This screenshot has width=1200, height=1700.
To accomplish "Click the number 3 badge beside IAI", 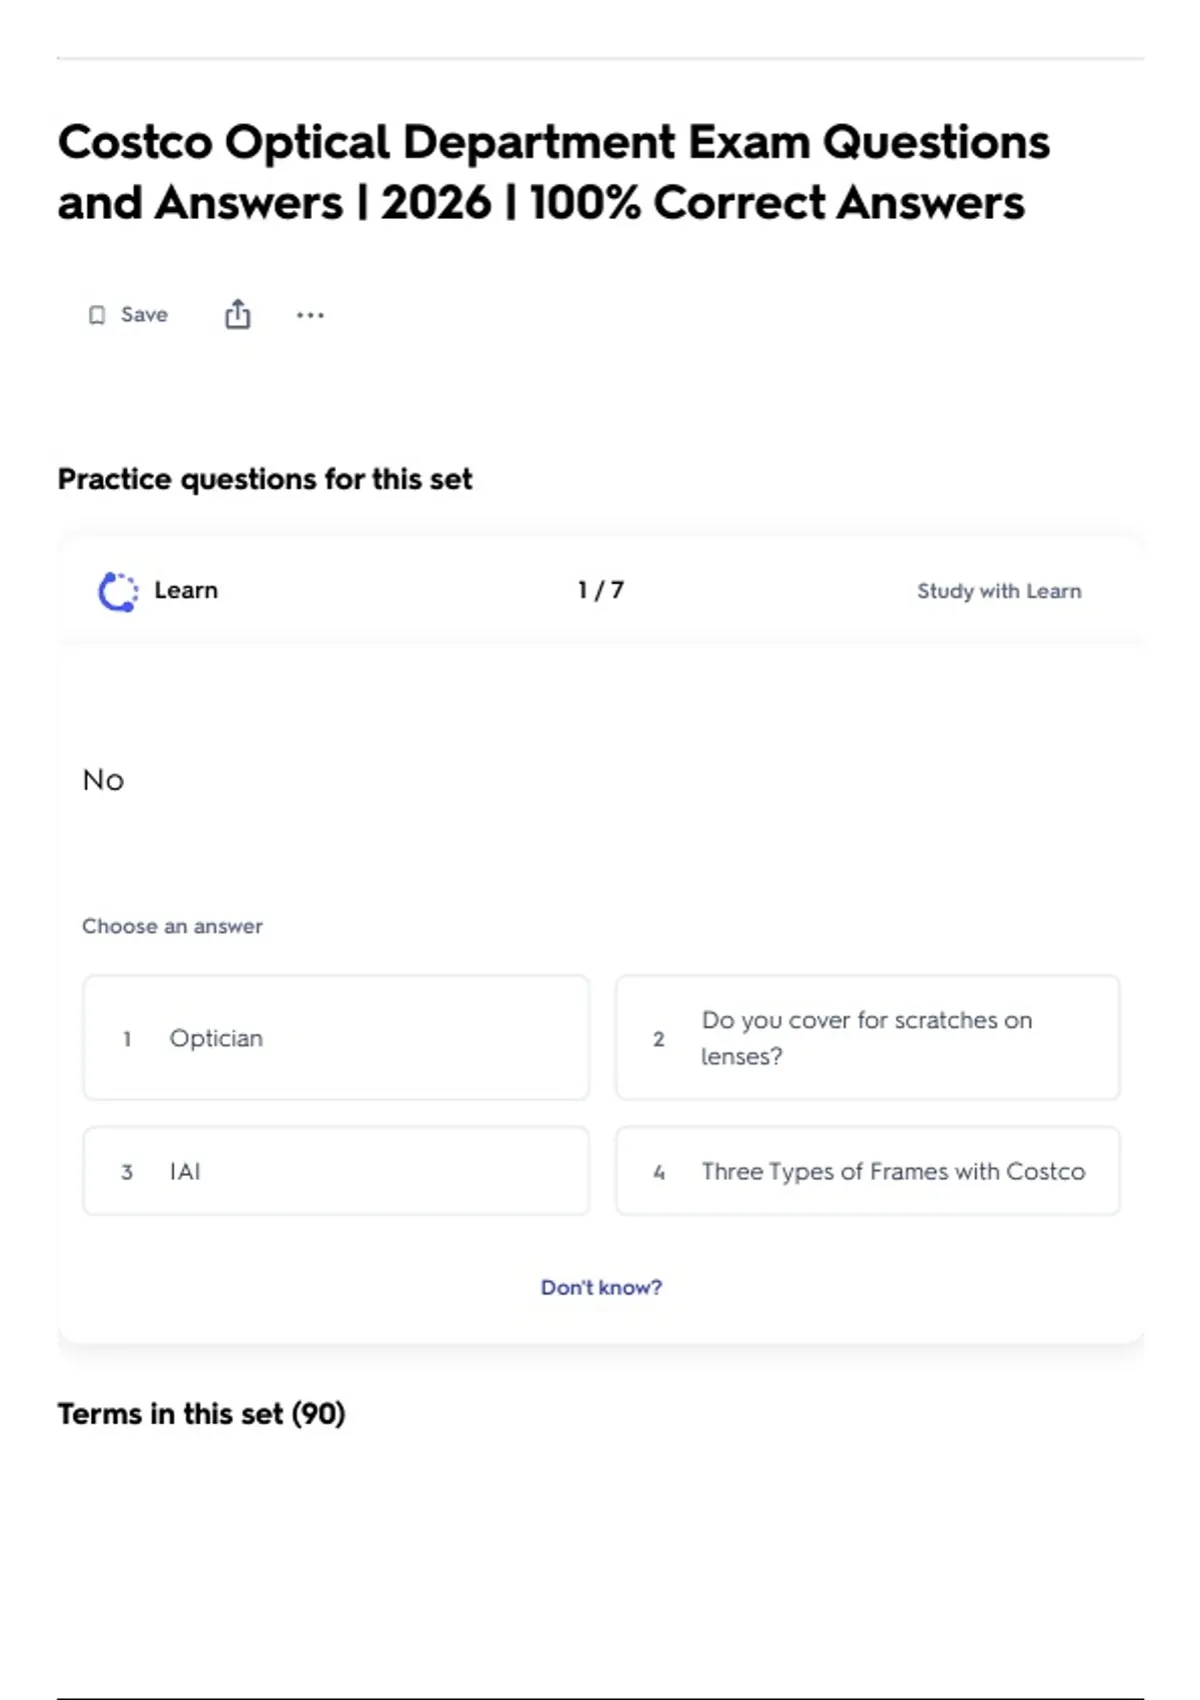I will [127, 1172].
